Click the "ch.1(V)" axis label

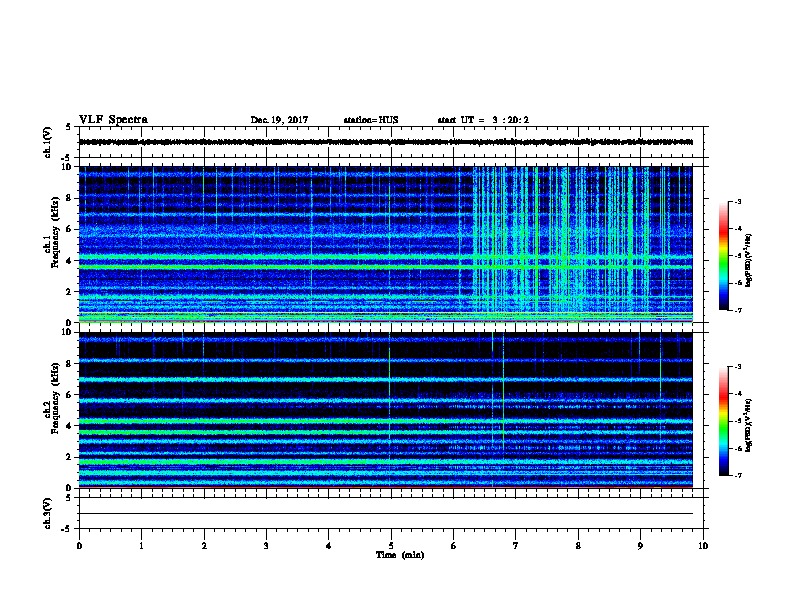[x=48, y=142]
